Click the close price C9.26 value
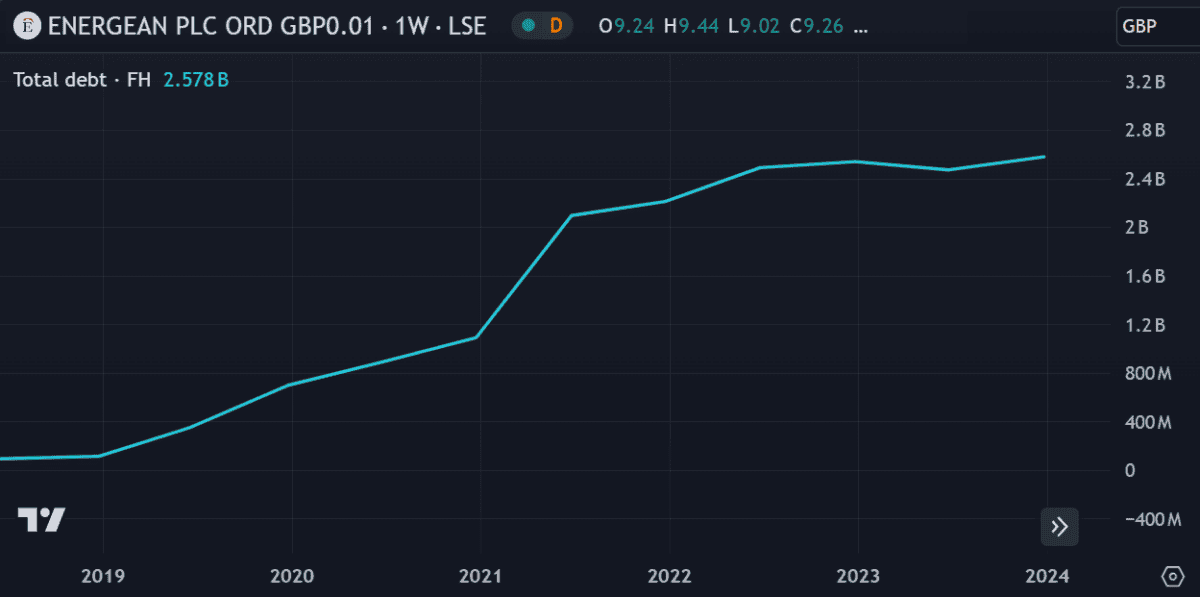The height and width of the screenshot is (597, 1200). click(817, 26)
